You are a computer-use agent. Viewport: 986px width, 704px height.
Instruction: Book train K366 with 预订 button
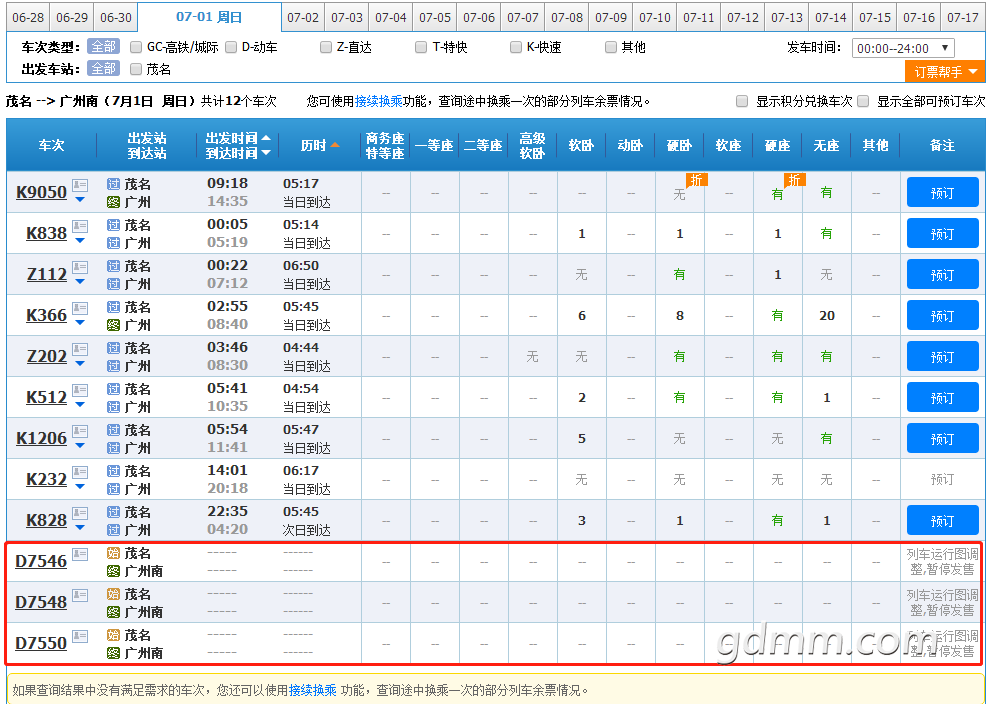coord(943,316)
